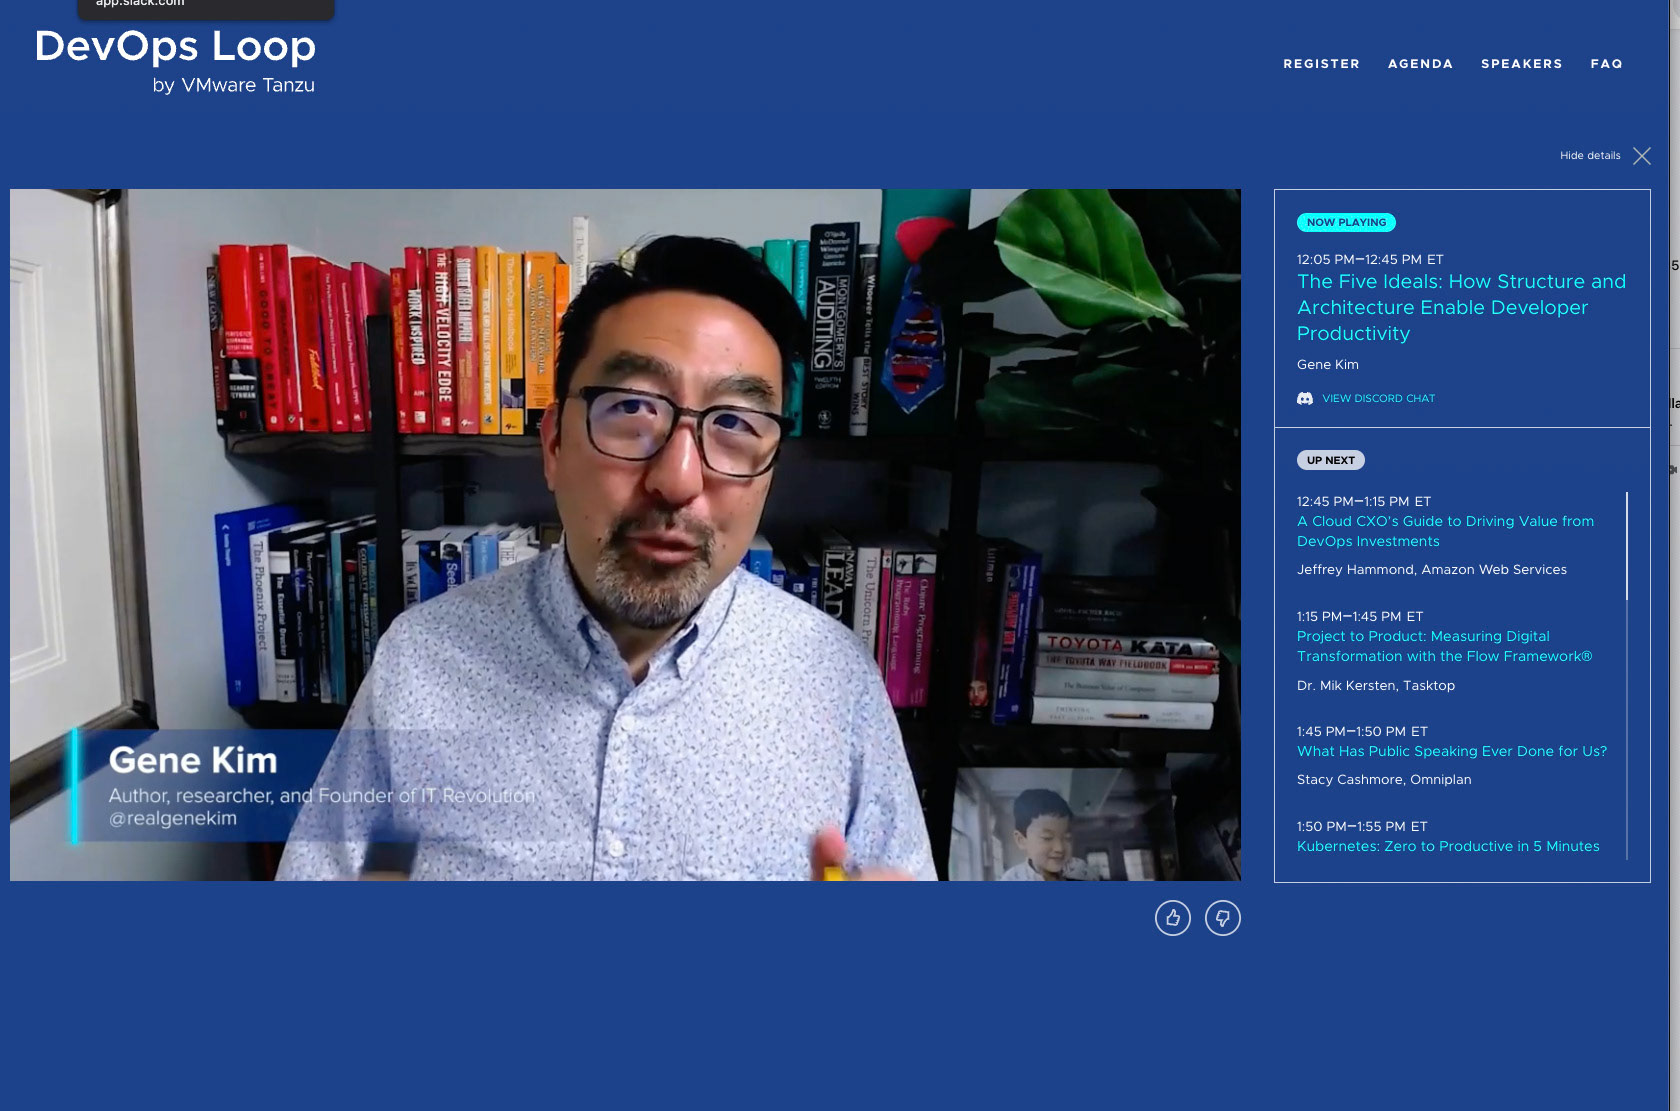Viewport: 1680px width, 1111px height.
Task: Open the FAQ menu item
Action: coord(1606,64)
